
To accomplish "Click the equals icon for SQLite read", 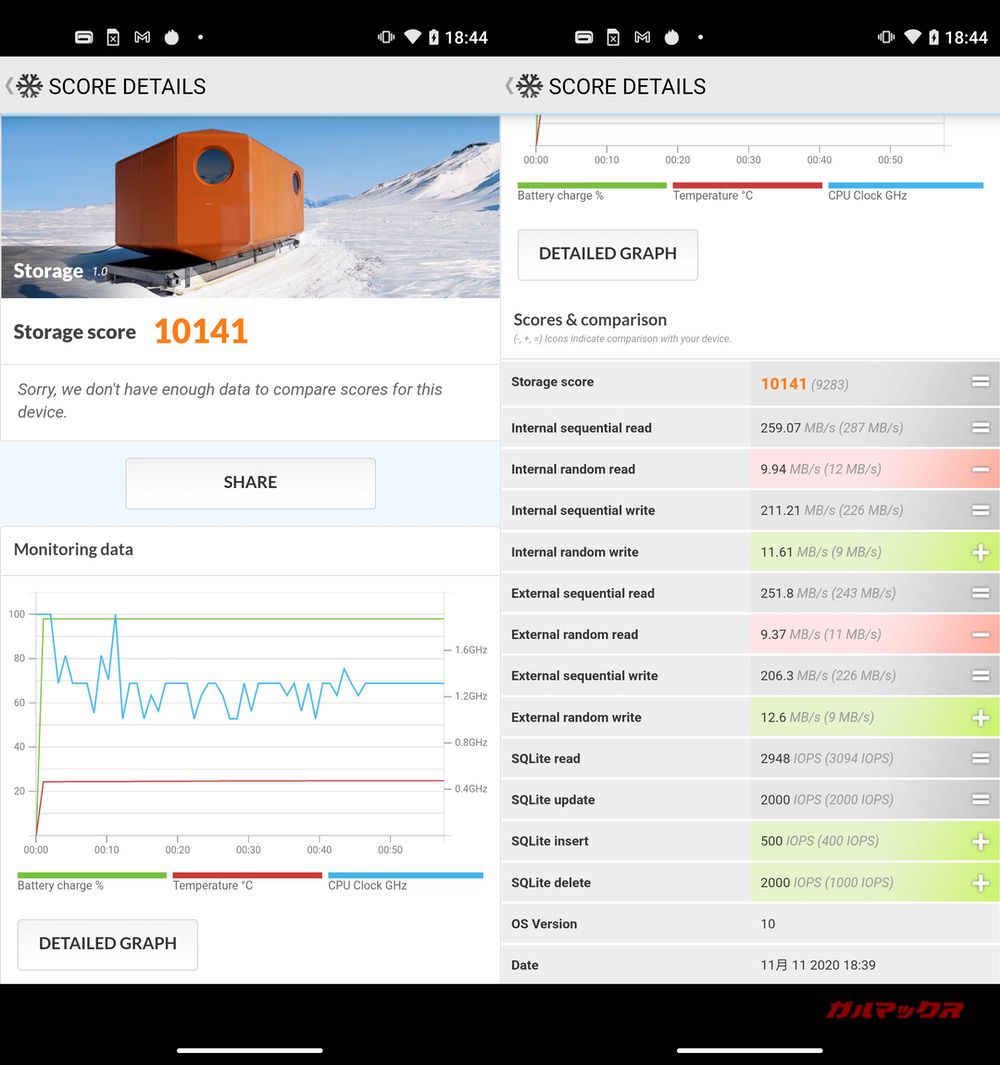I will 980,758.
